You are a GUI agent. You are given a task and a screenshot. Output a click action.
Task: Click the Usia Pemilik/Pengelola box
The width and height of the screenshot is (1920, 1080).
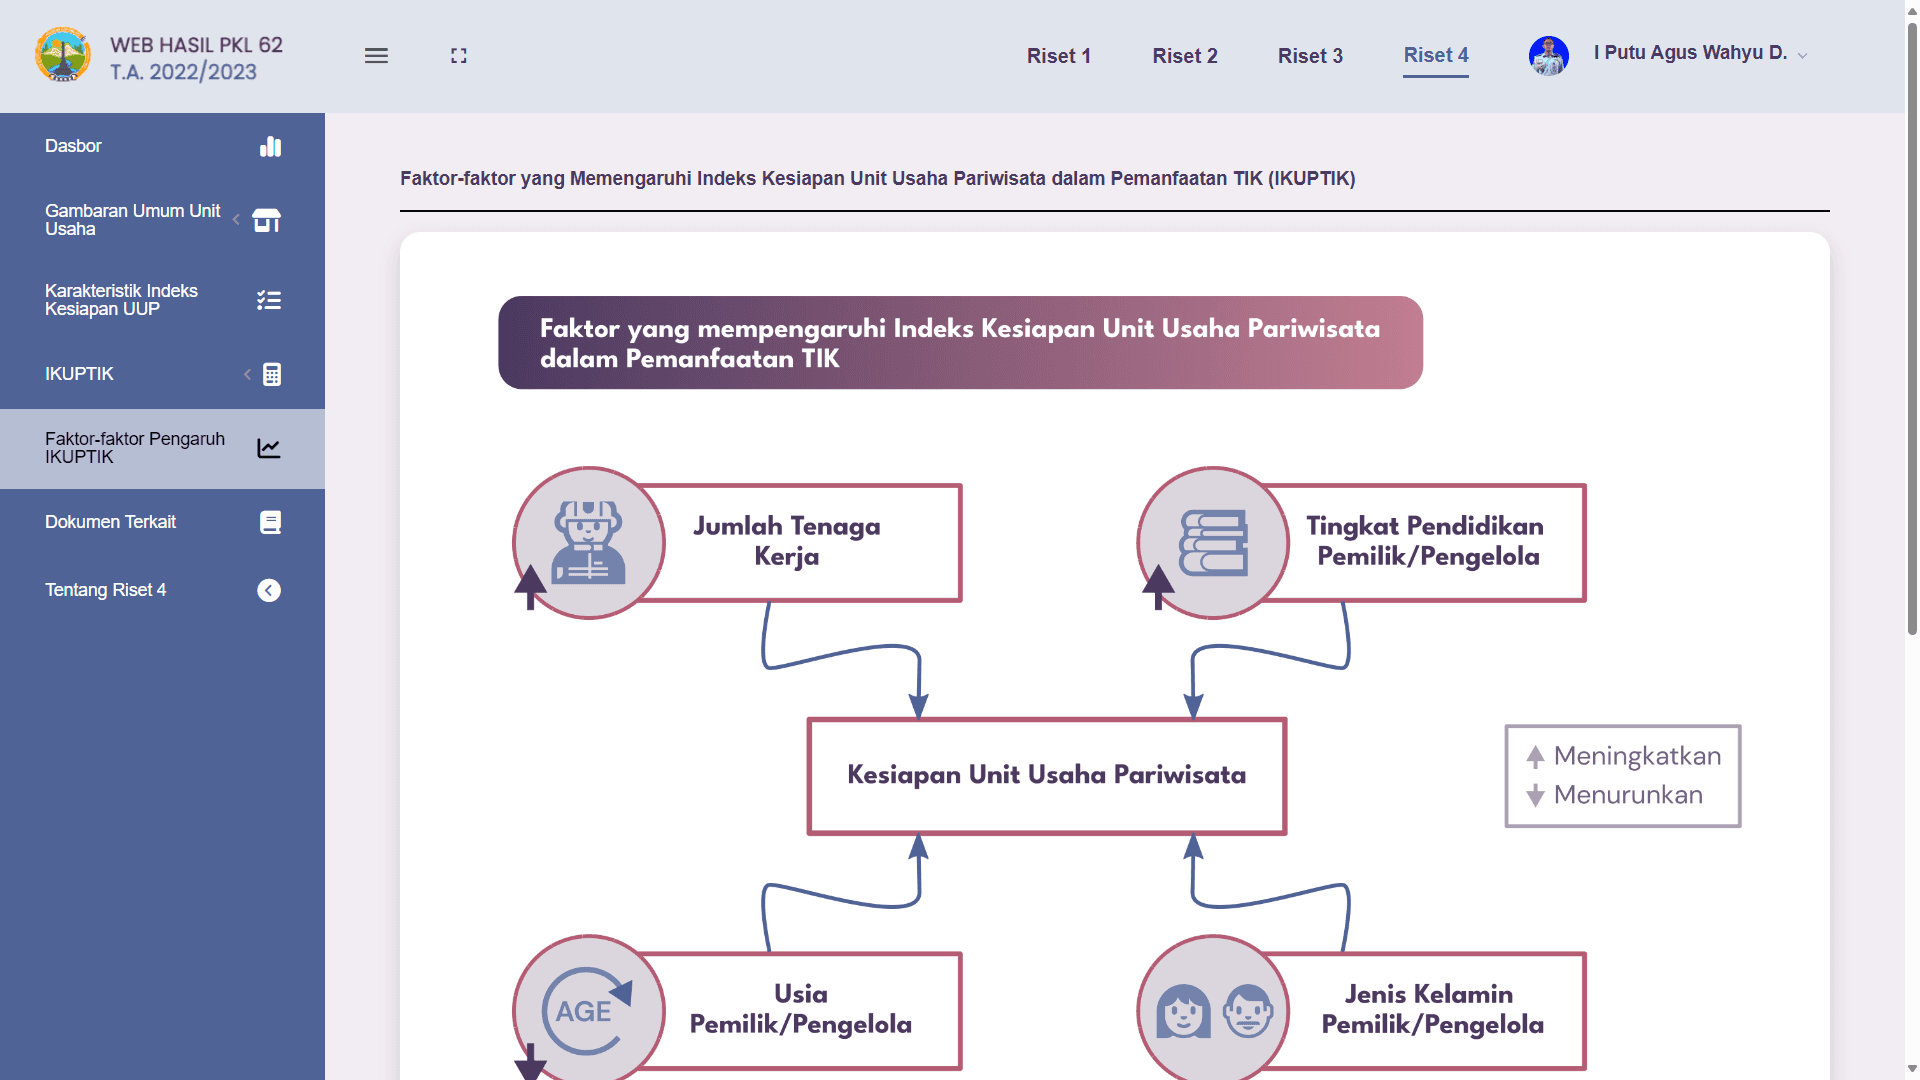[x=800, y=1010]
